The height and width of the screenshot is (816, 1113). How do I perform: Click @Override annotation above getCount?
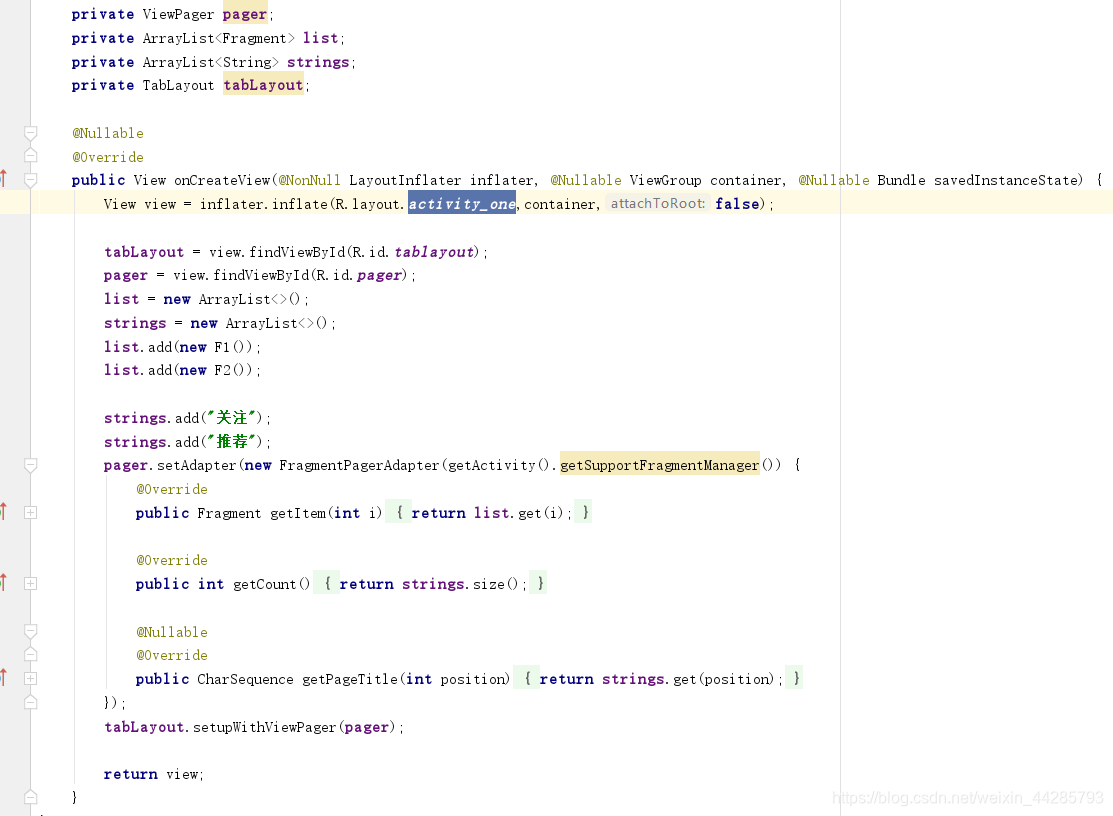point(172,561)
